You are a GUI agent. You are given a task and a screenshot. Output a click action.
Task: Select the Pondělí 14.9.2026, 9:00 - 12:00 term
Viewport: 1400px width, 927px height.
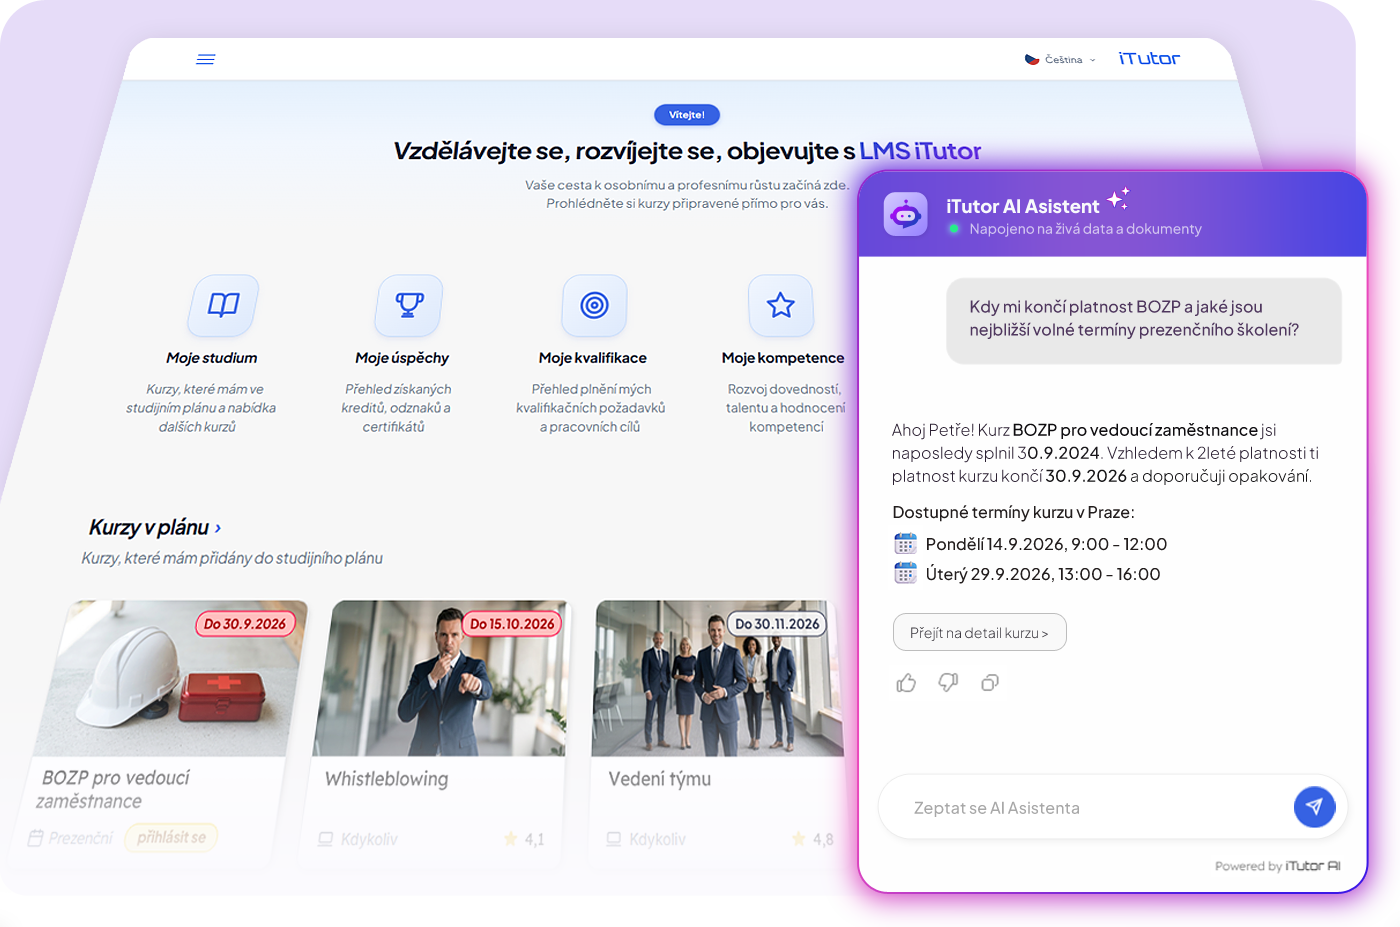coord(1046,544)
